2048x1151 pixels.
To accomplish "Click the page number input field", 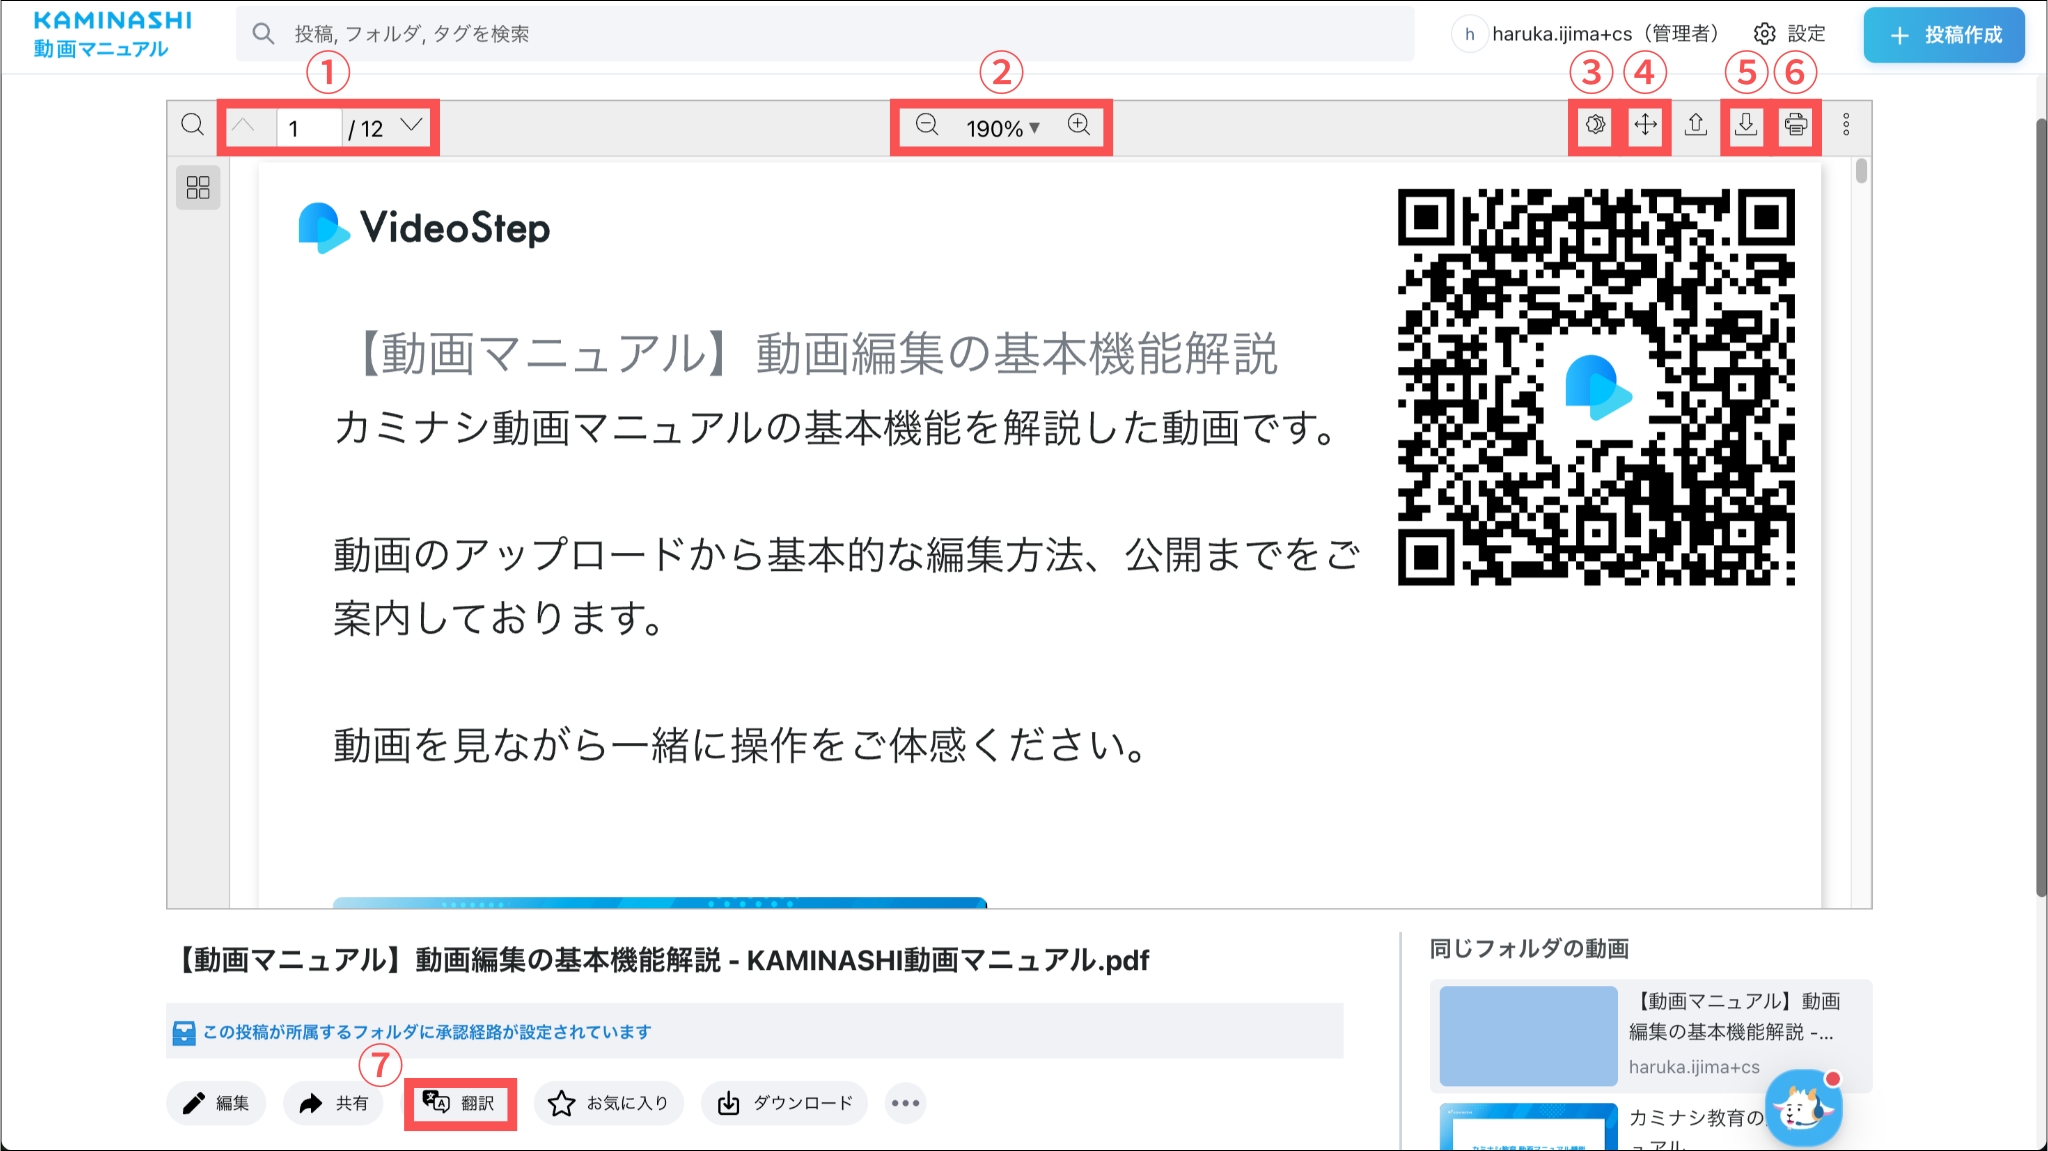I will point(308,128).
